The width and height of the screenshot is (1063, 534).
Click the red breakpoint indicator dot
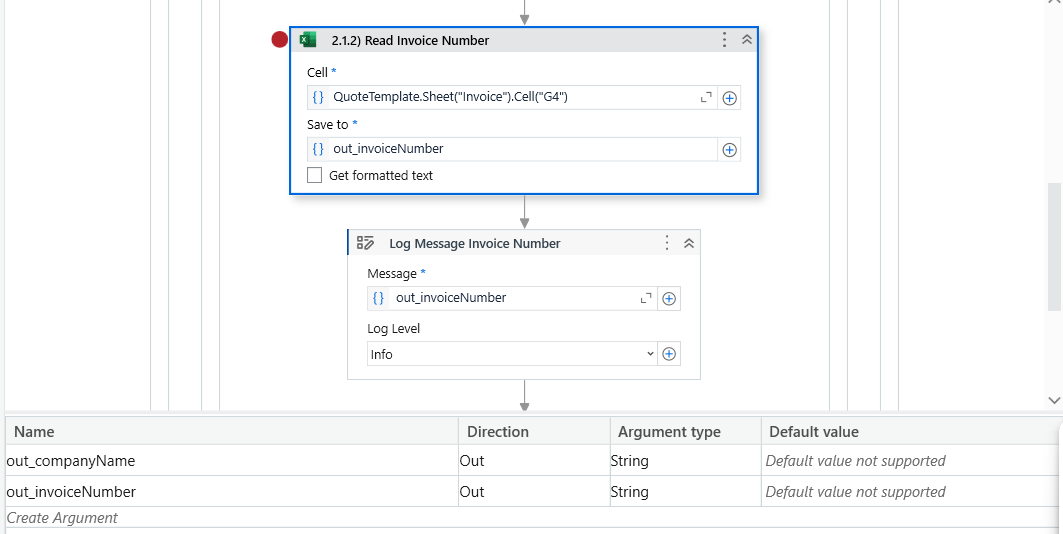pyautogui.click(x=280, y=40)
